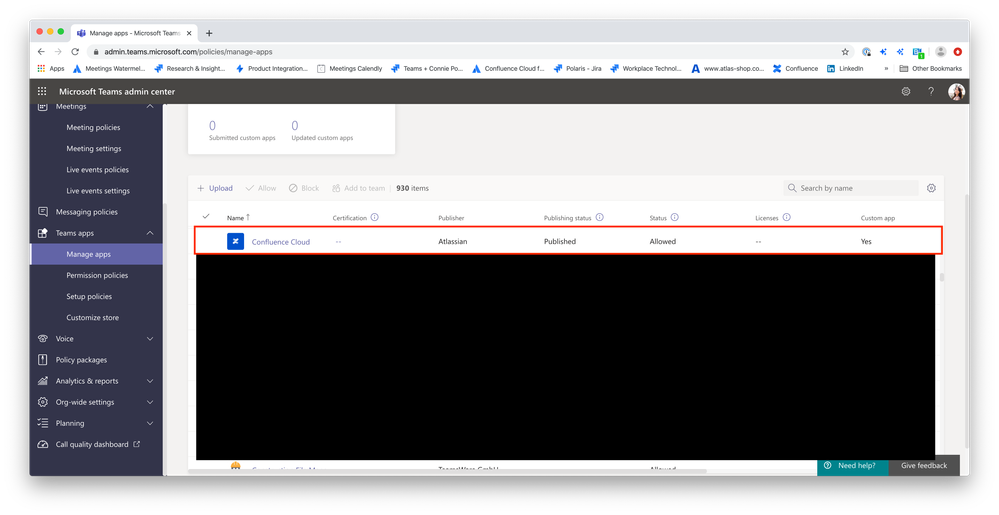Focus the Search by name field
The height and width of the screenshot is (515, 999).
click(851, 188)
